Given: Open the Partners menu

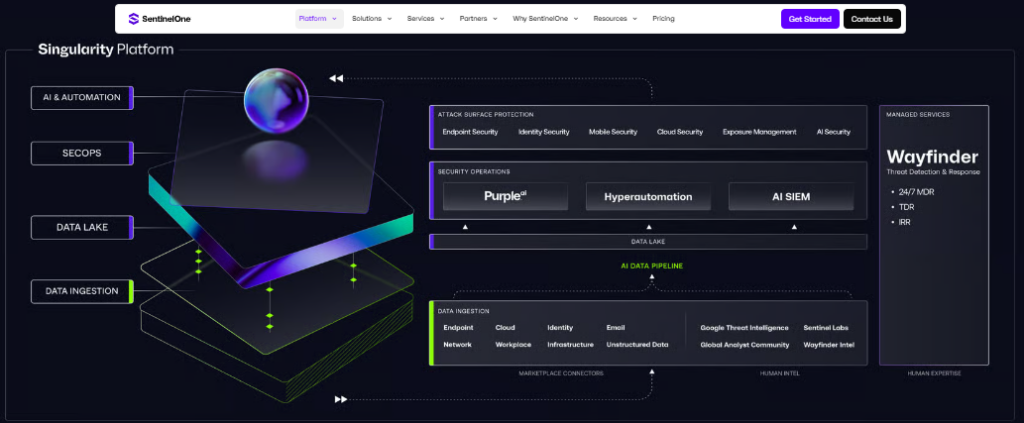Looking at the screenshot, I should pyautogui.click(x=478, y=19).
